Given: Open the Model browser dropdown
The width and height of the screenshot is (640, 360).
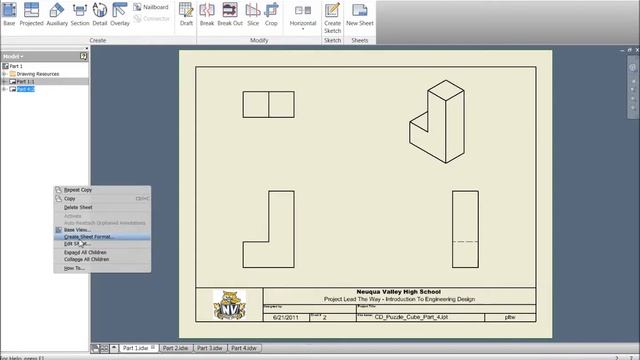Looking at the screenshot, I should pos(13,56).
